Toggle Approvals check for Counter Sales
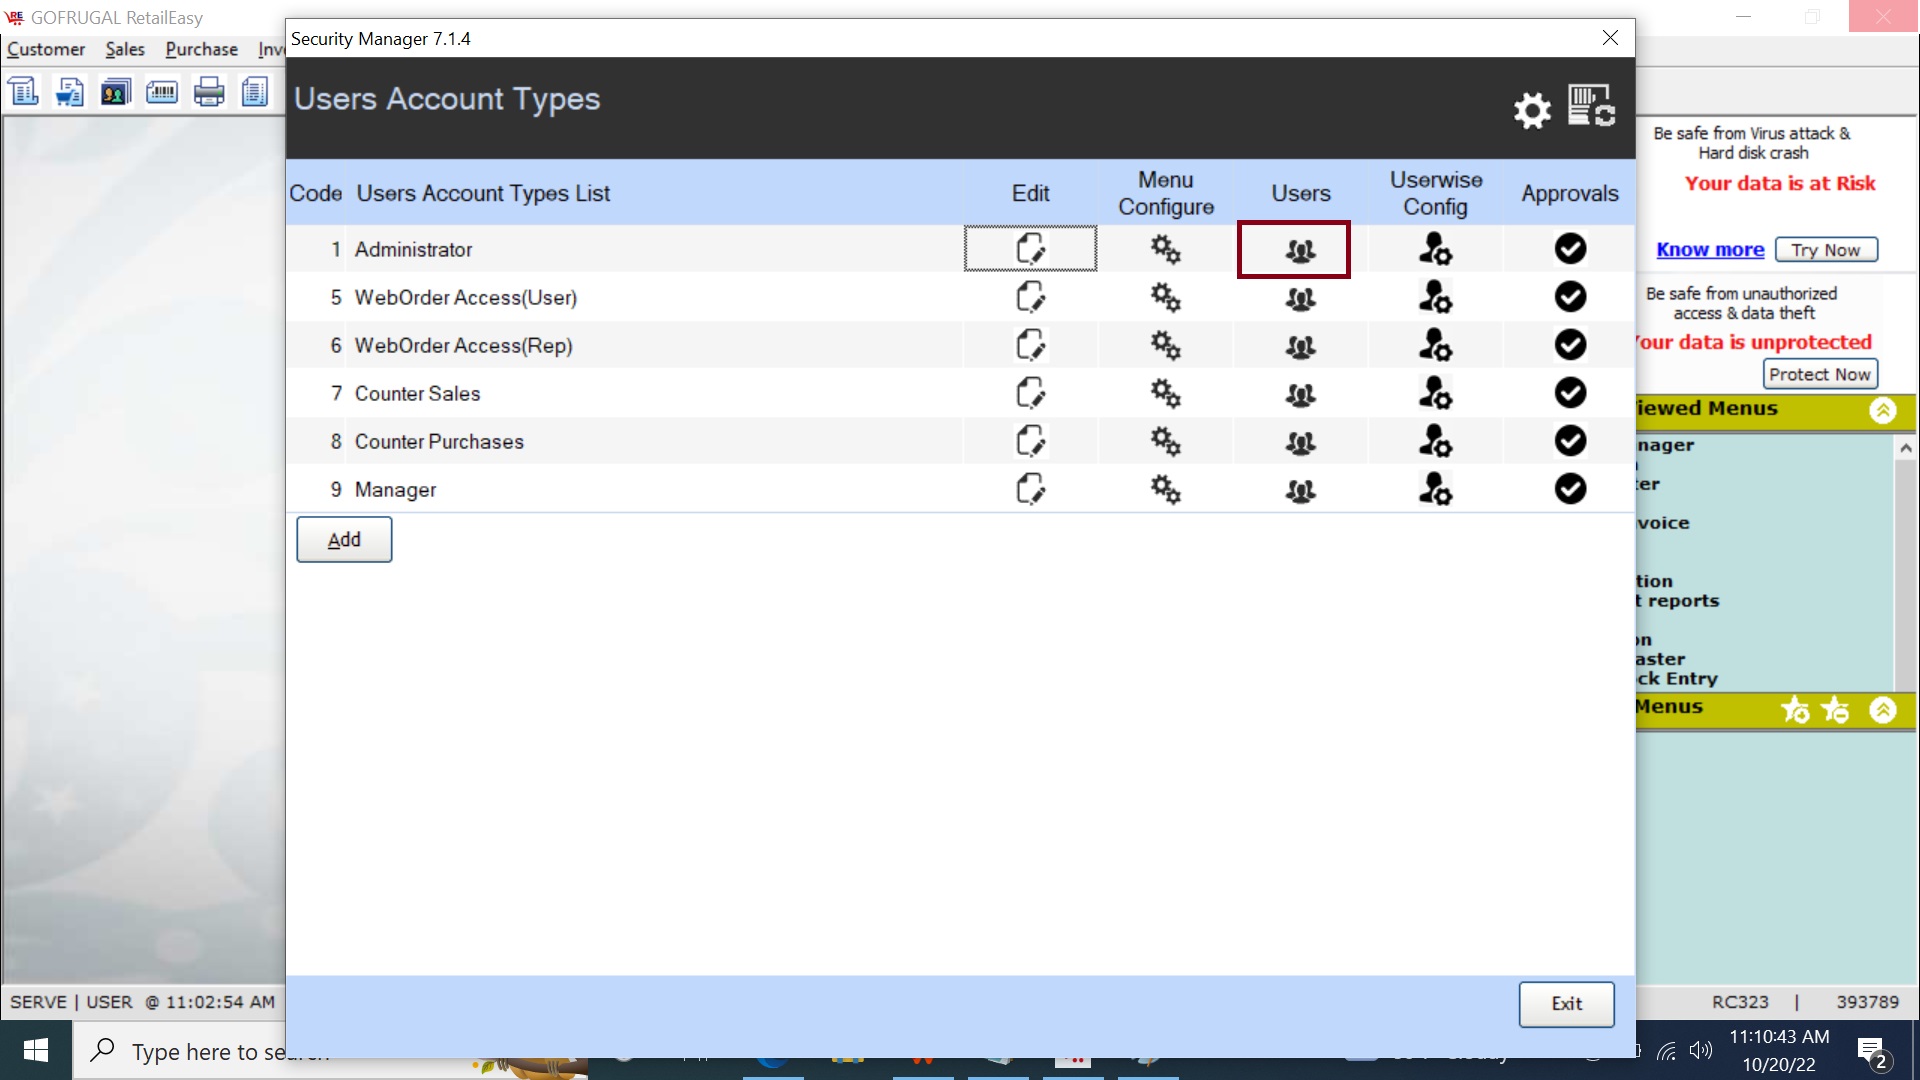The width and height of the screenshot is (1920, 1080). point(1570,393)
